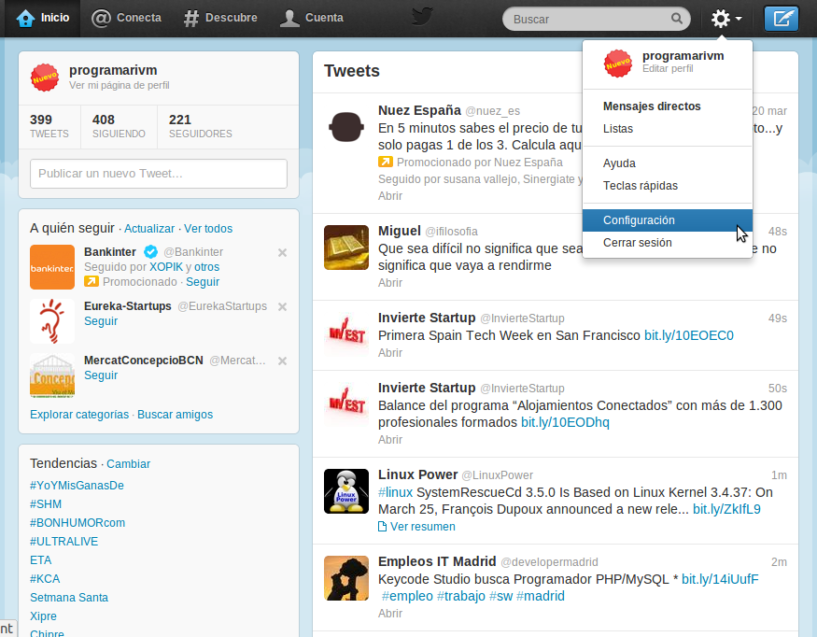Dismiss the MercatConcepcioBCN suggestion

point(282,361)
